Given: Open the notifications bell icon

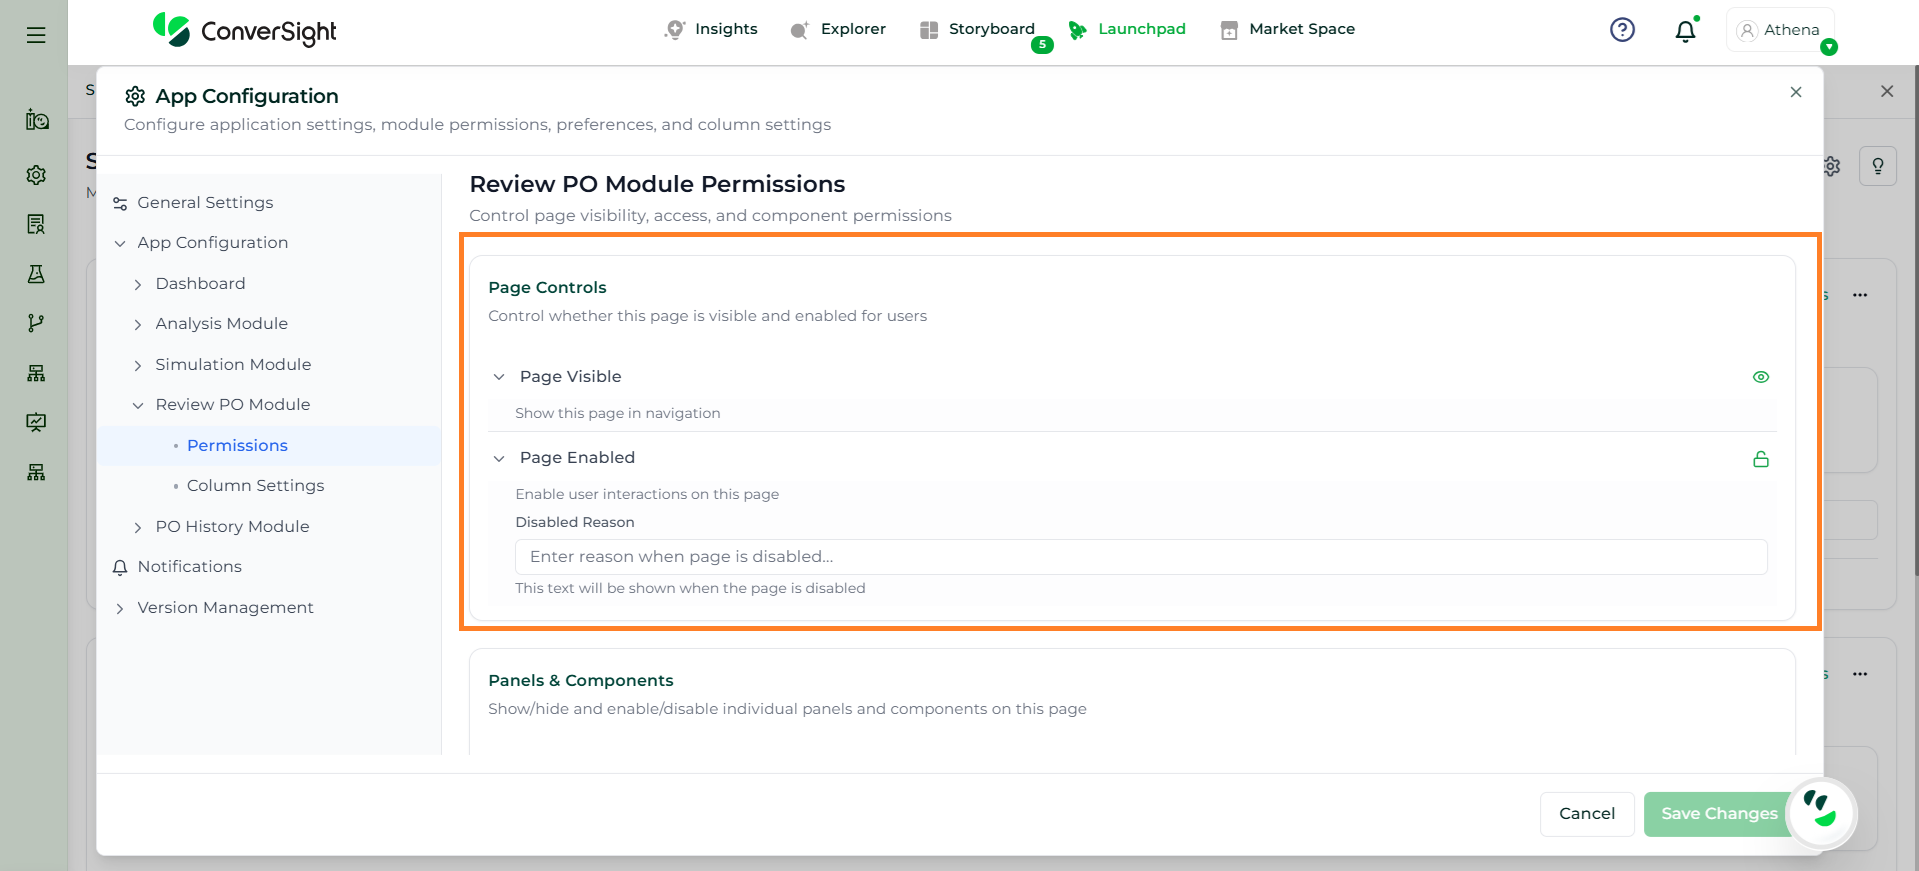Looking at the screenshot, I should click(x=1685, y=31).
